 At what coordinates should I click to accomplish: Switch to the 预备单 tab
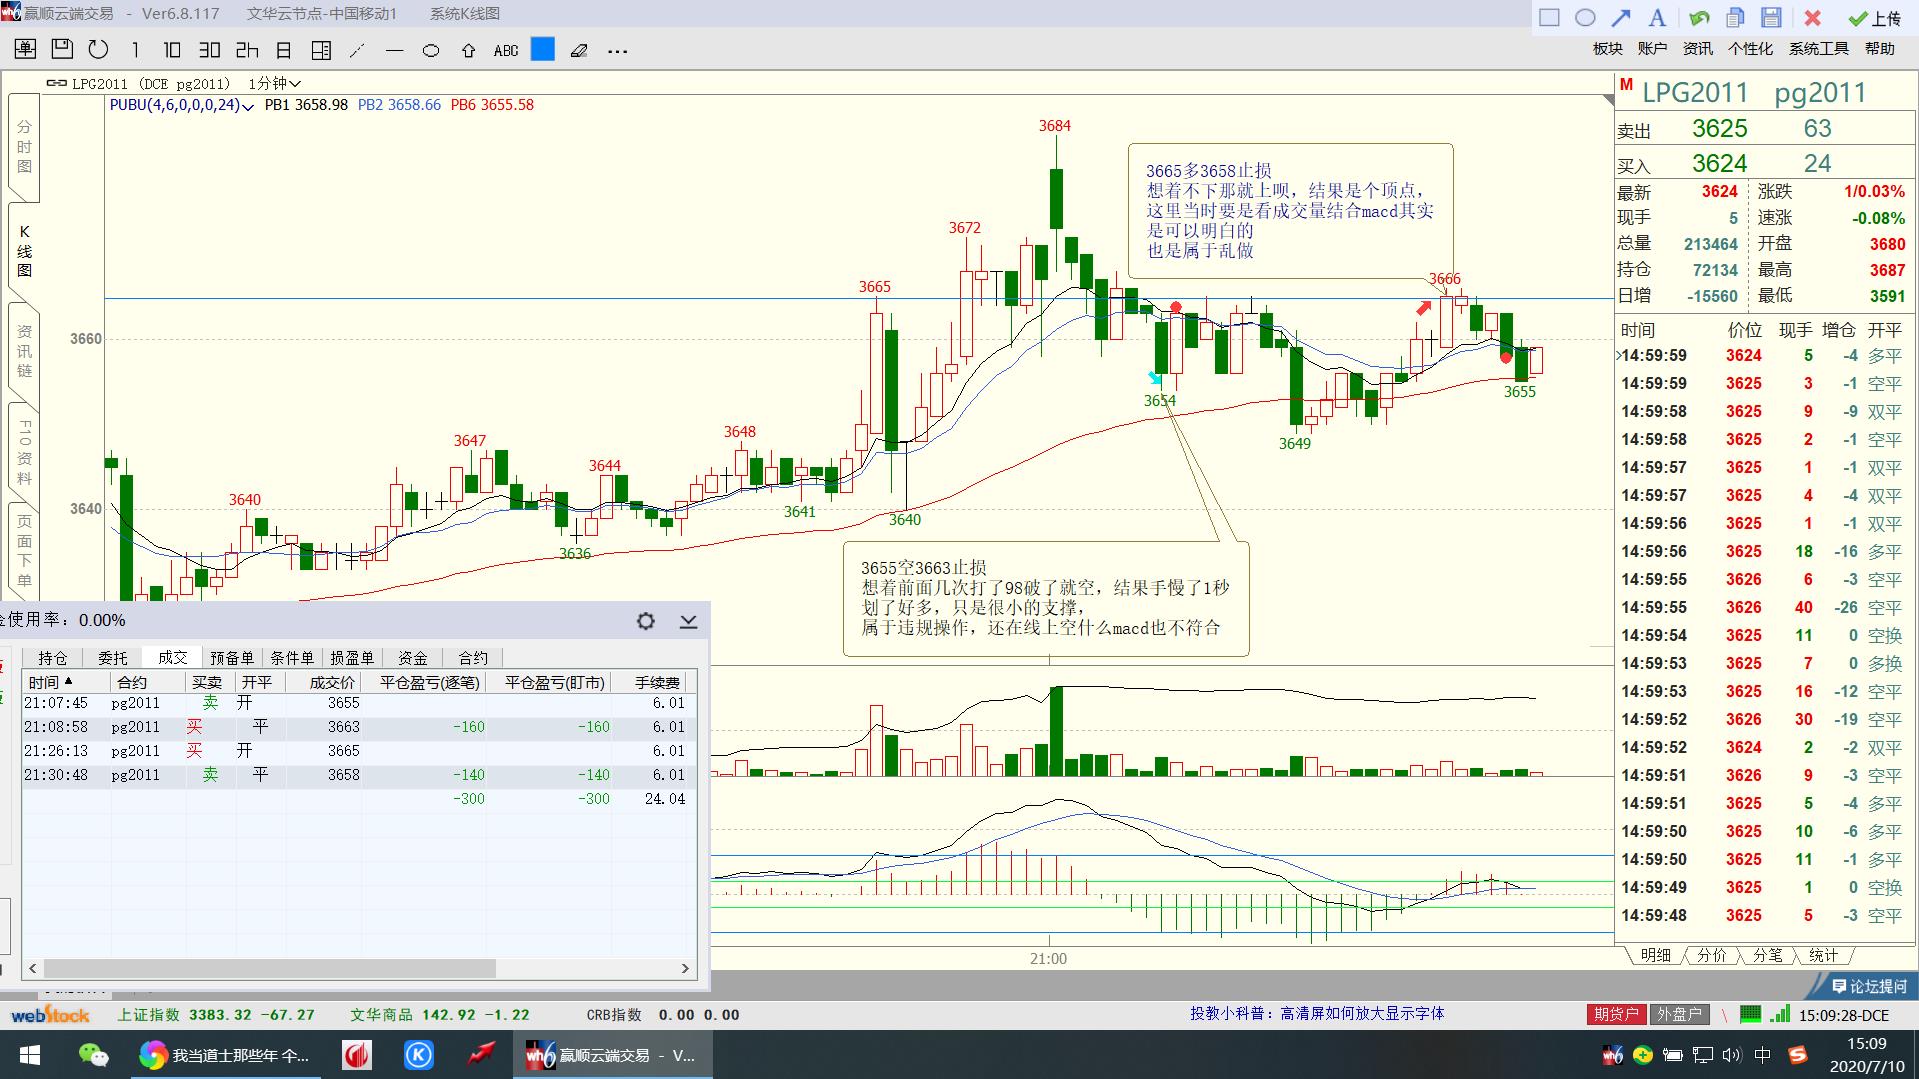(232, 658)
